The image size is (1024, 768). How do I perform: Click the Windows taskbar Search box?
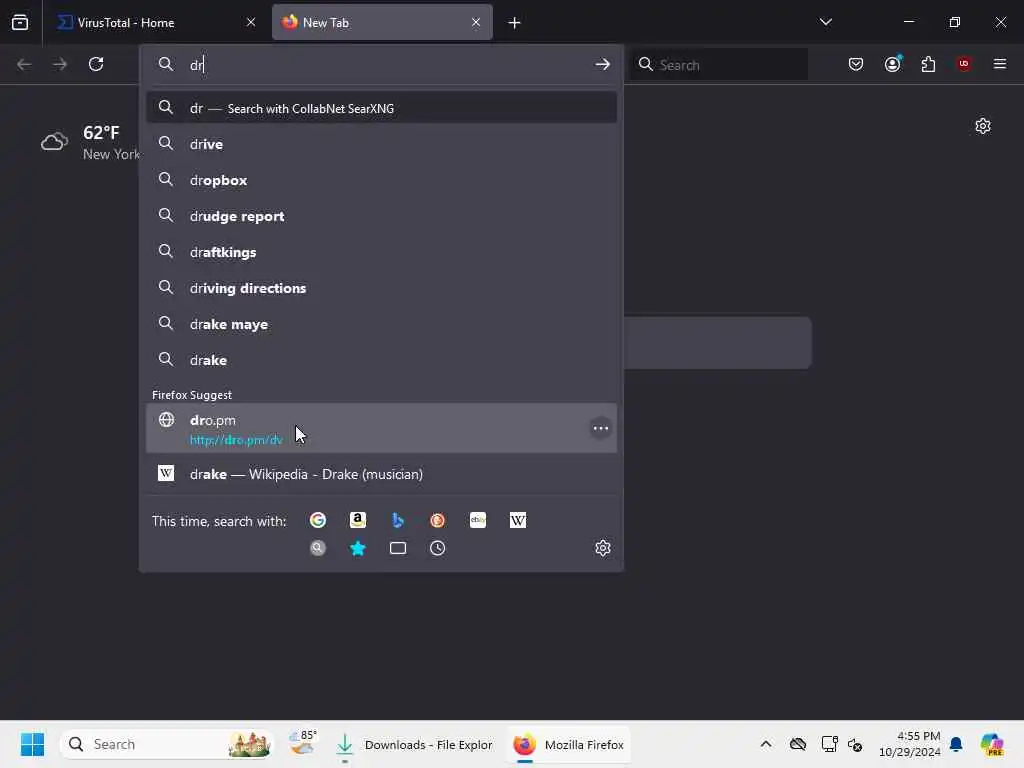point(167,744)
